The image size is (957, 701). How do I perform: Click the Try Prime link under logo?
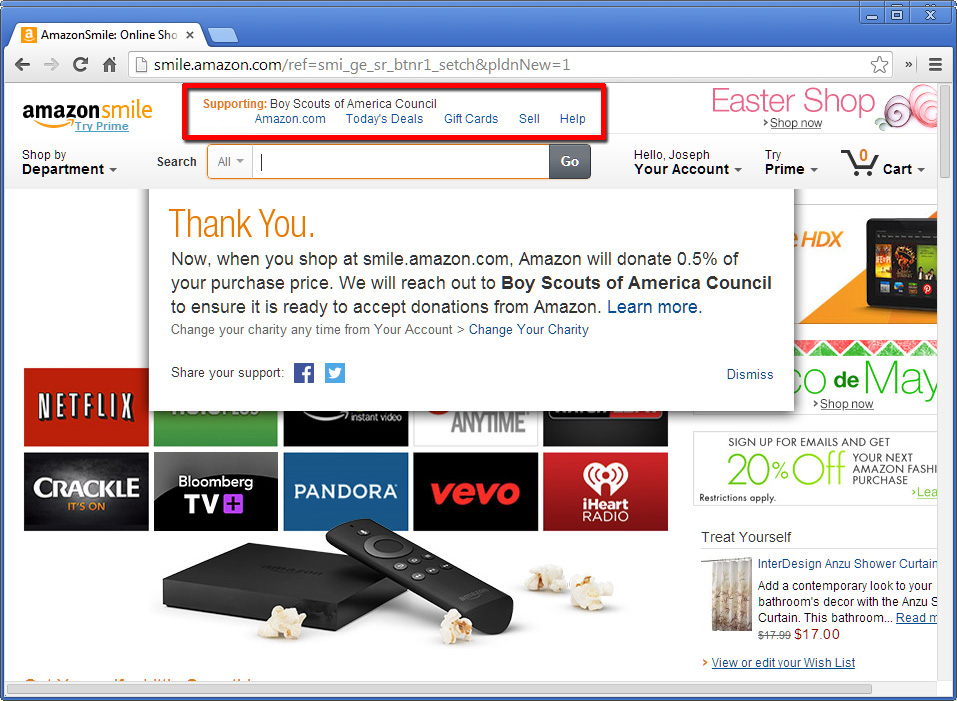pos(101,126)
